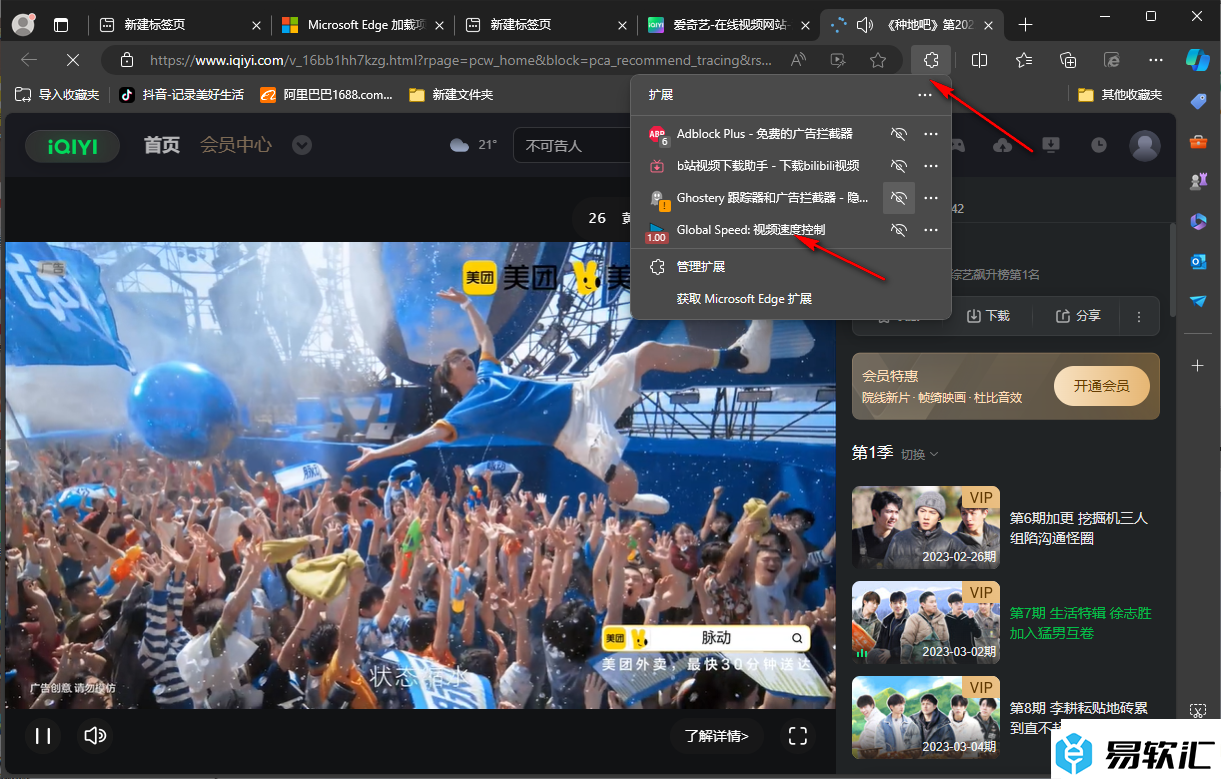Expand the season switch dropdown
The height and width of the screenshot is (779, 1221).
pos(920,454)
